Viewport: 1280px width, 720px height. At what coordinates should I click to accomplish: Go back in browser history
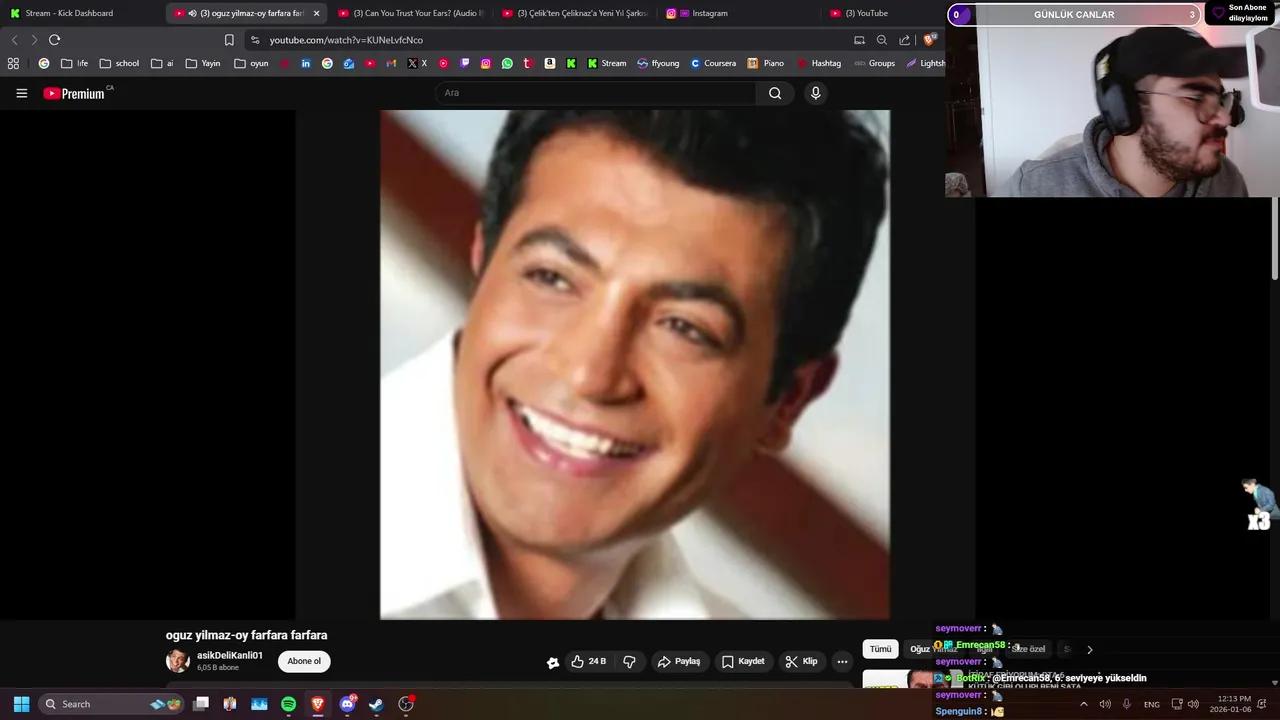(x=14, y=40)
